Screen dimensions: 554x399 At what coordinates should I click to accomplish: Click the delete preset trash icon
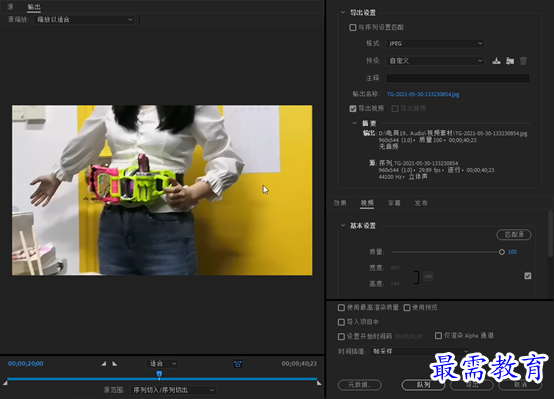coord(523,61)
